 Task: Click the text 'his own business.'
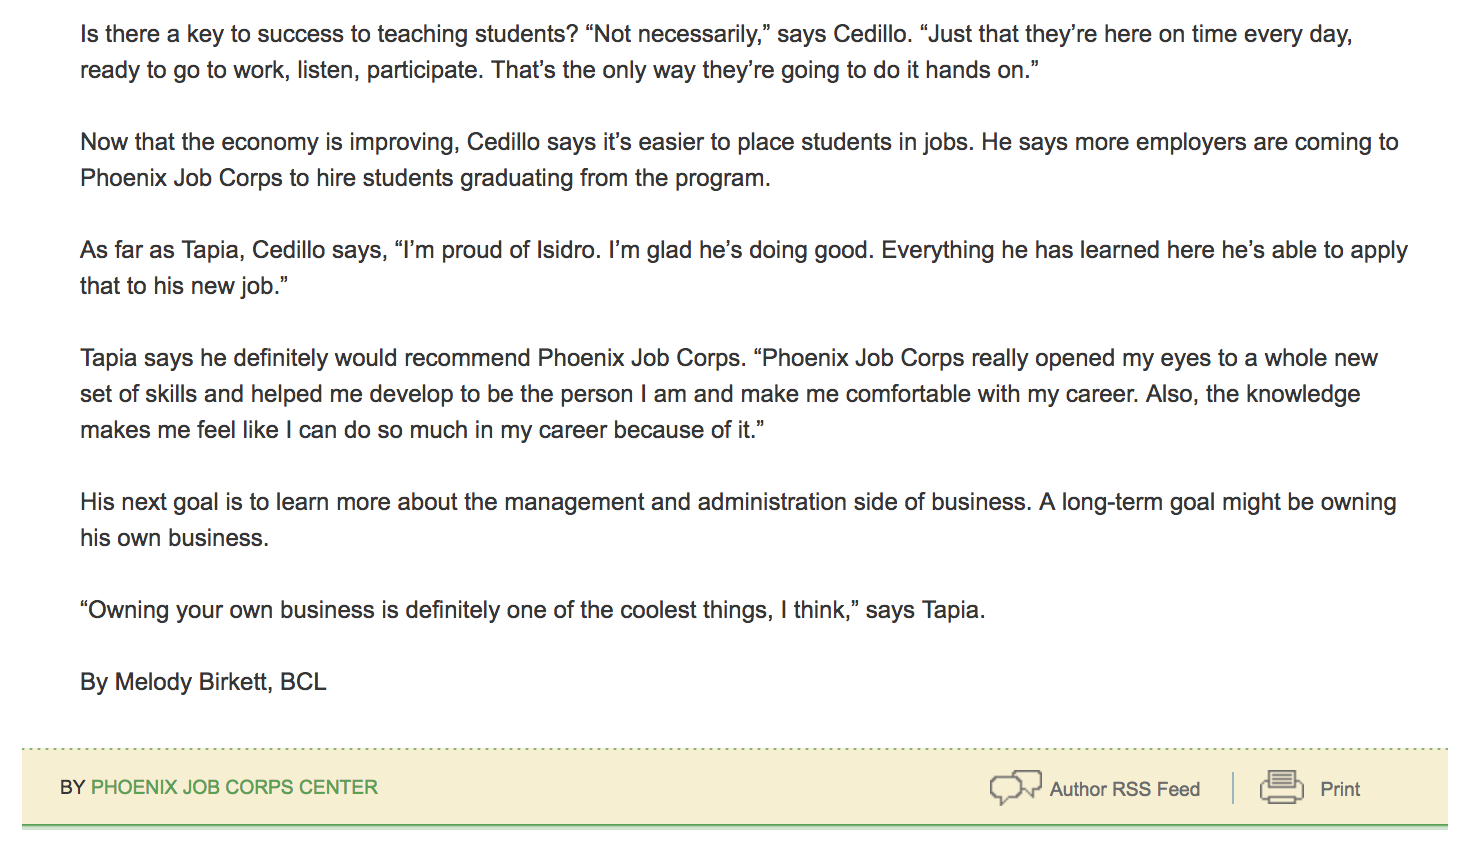[174, 538]
